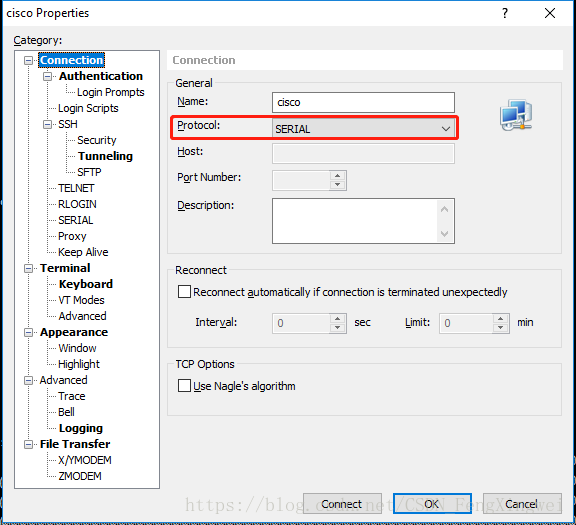The image size is (576, 525).
Task: Click the Connect button
Action: click(342, 504)
